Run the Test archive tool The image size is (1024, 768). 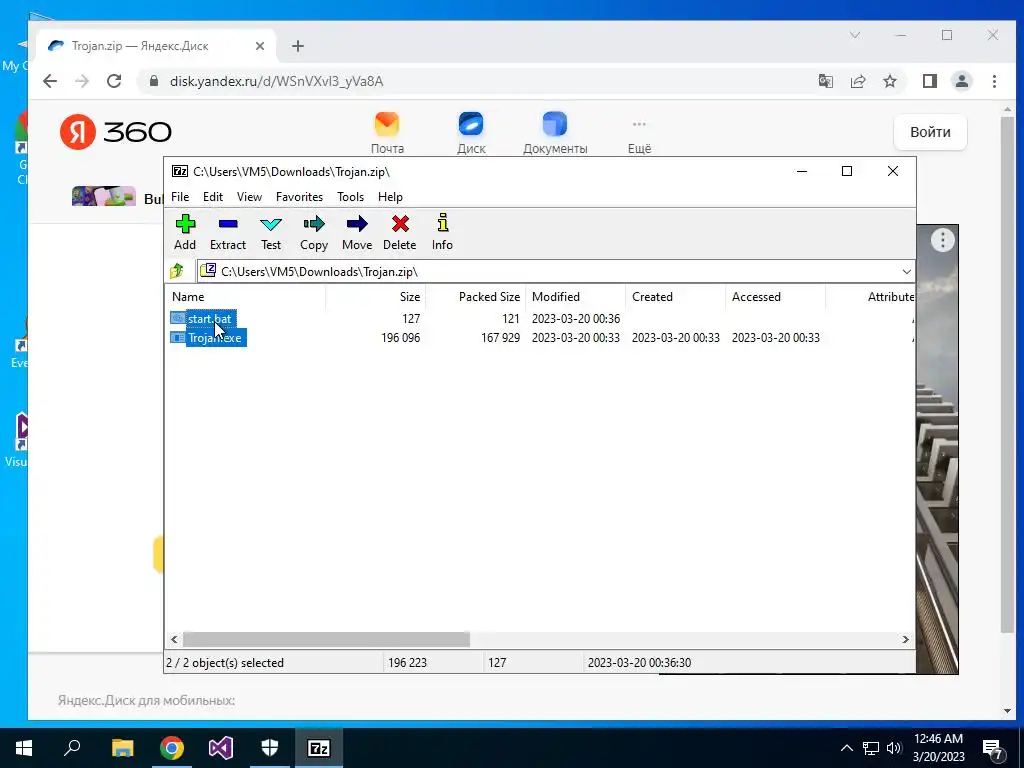(270, 232)
